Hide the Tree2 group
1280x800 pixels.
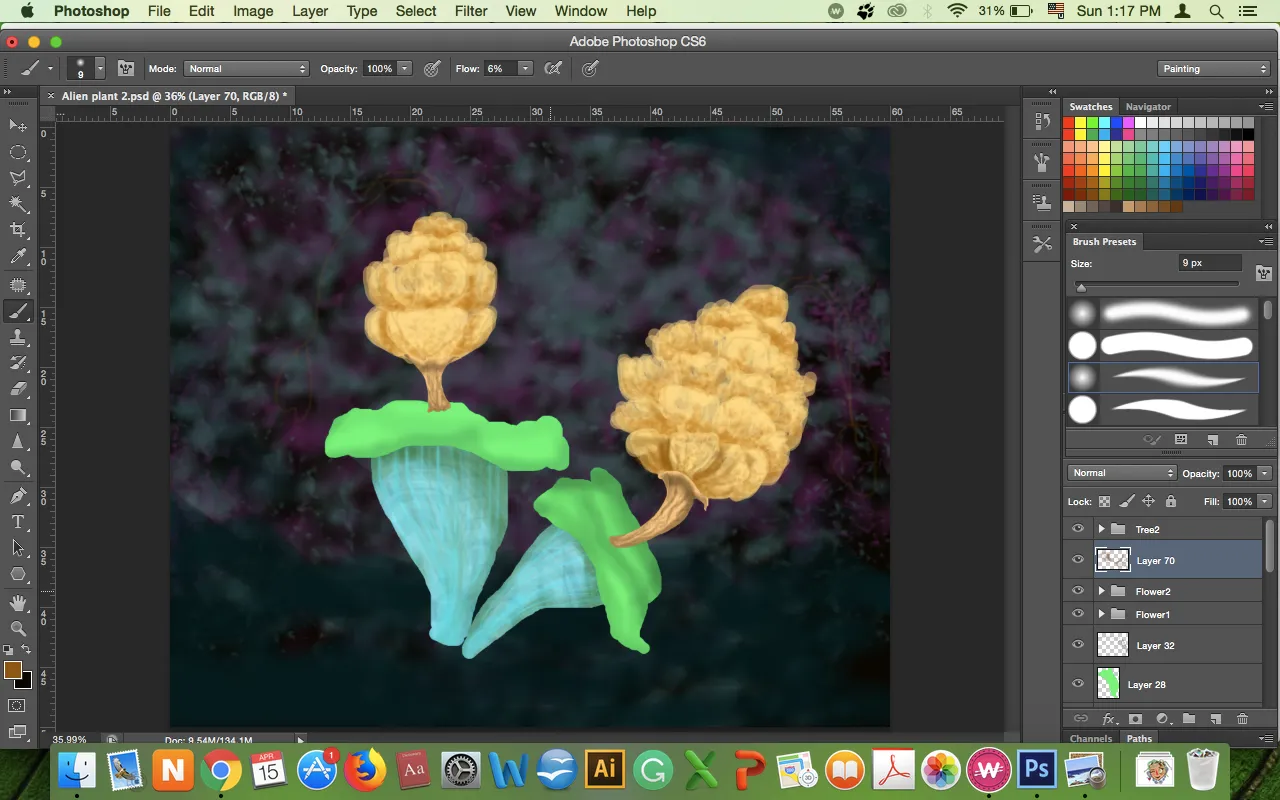(1078, 529)
